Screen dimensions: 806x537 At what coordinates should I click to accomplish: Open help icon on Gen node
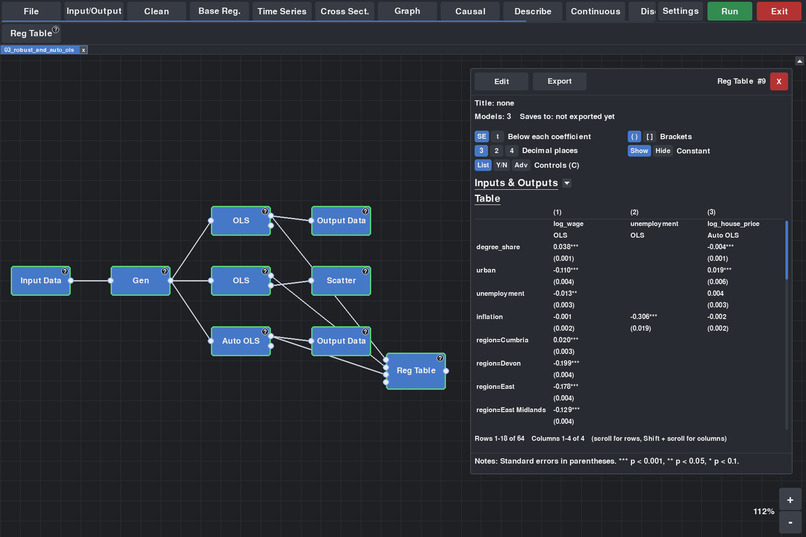(164, 271)
